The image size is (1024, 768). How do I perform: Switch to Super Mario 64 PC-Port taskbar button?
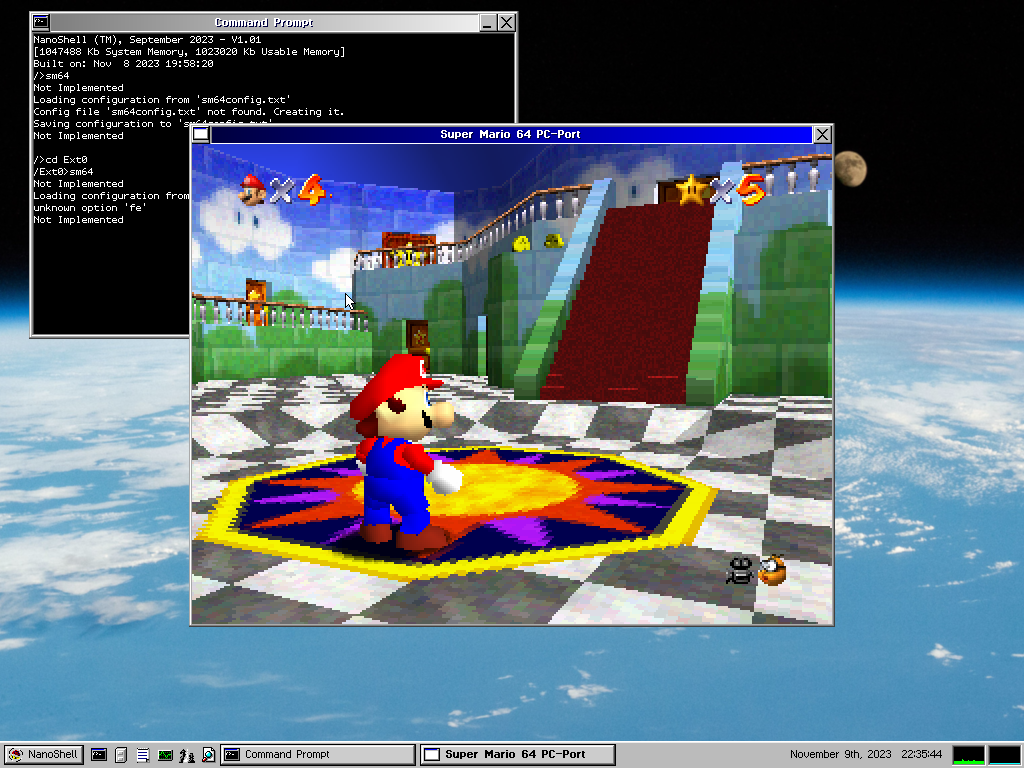[x=517, y=754]
